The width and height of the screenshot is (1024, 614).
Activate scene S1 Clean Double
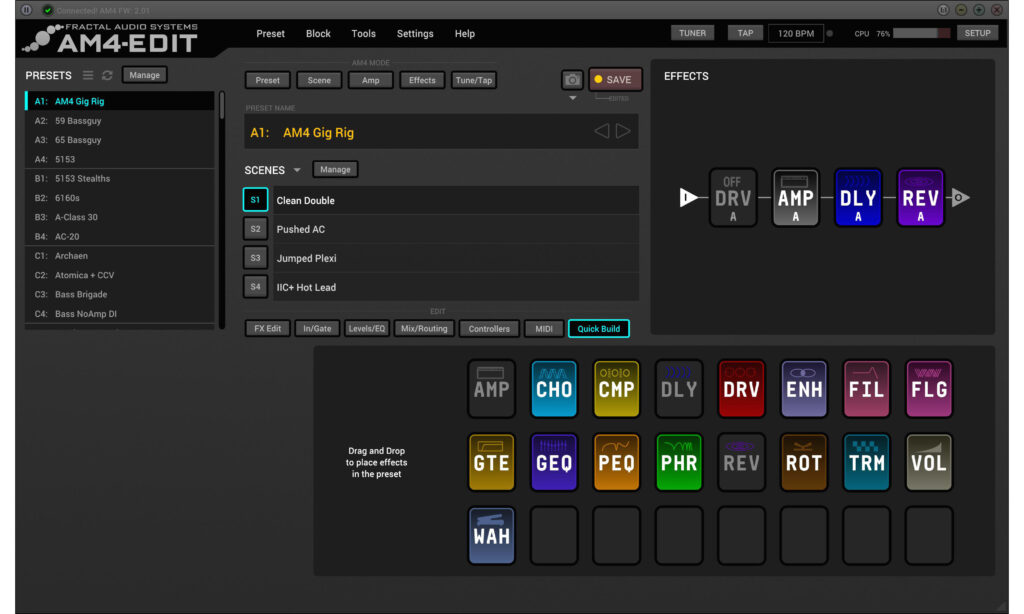255,200
